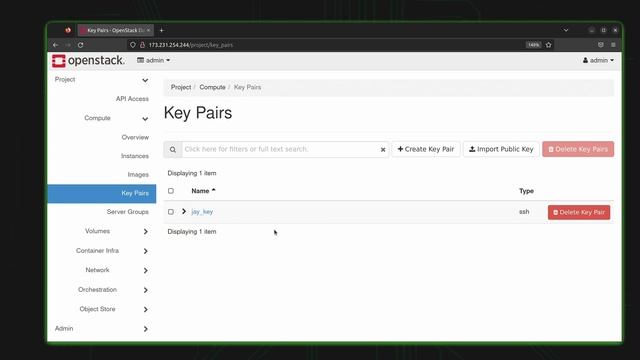Close the Key Pairs browser tab
Screen dimensions: 640x360
coord(148,30)
